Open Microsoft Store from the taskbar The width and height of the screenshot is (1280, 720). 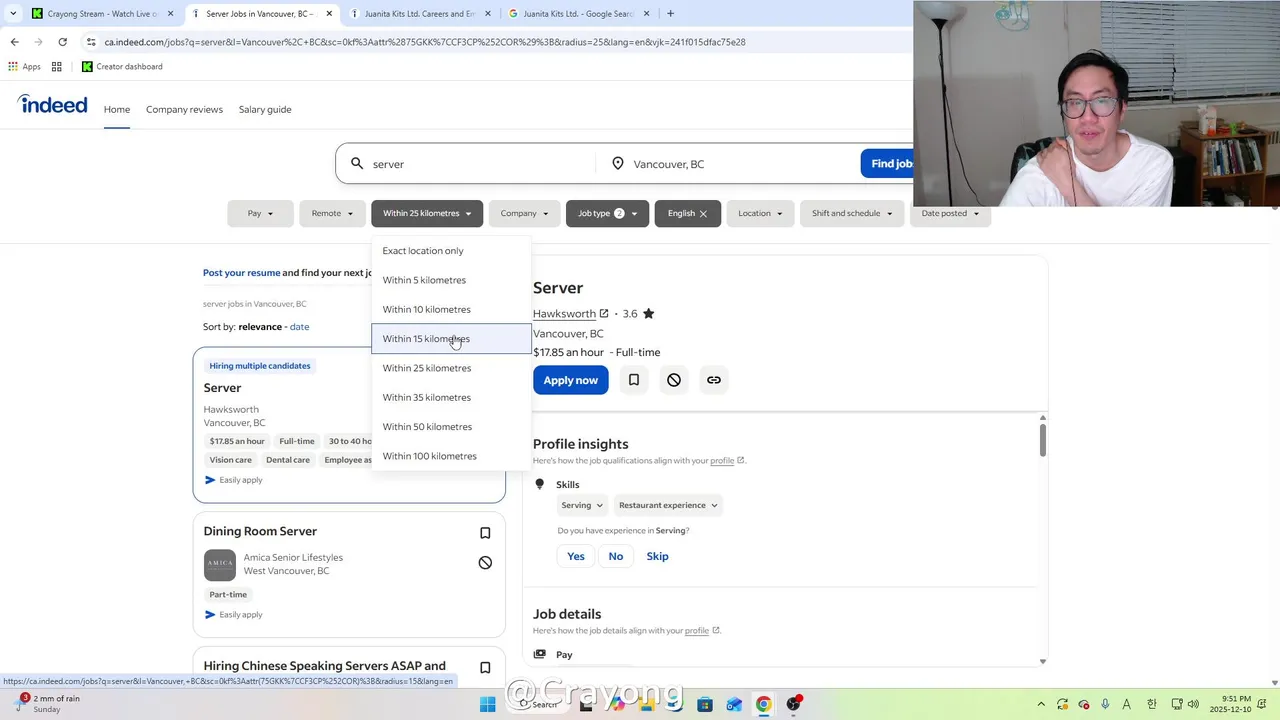click(x=705, y=704)
